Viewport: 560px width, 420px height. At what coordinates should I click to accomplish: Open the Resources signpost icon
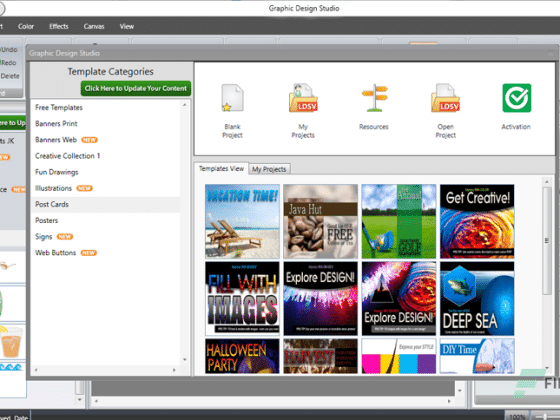[374, 98]
